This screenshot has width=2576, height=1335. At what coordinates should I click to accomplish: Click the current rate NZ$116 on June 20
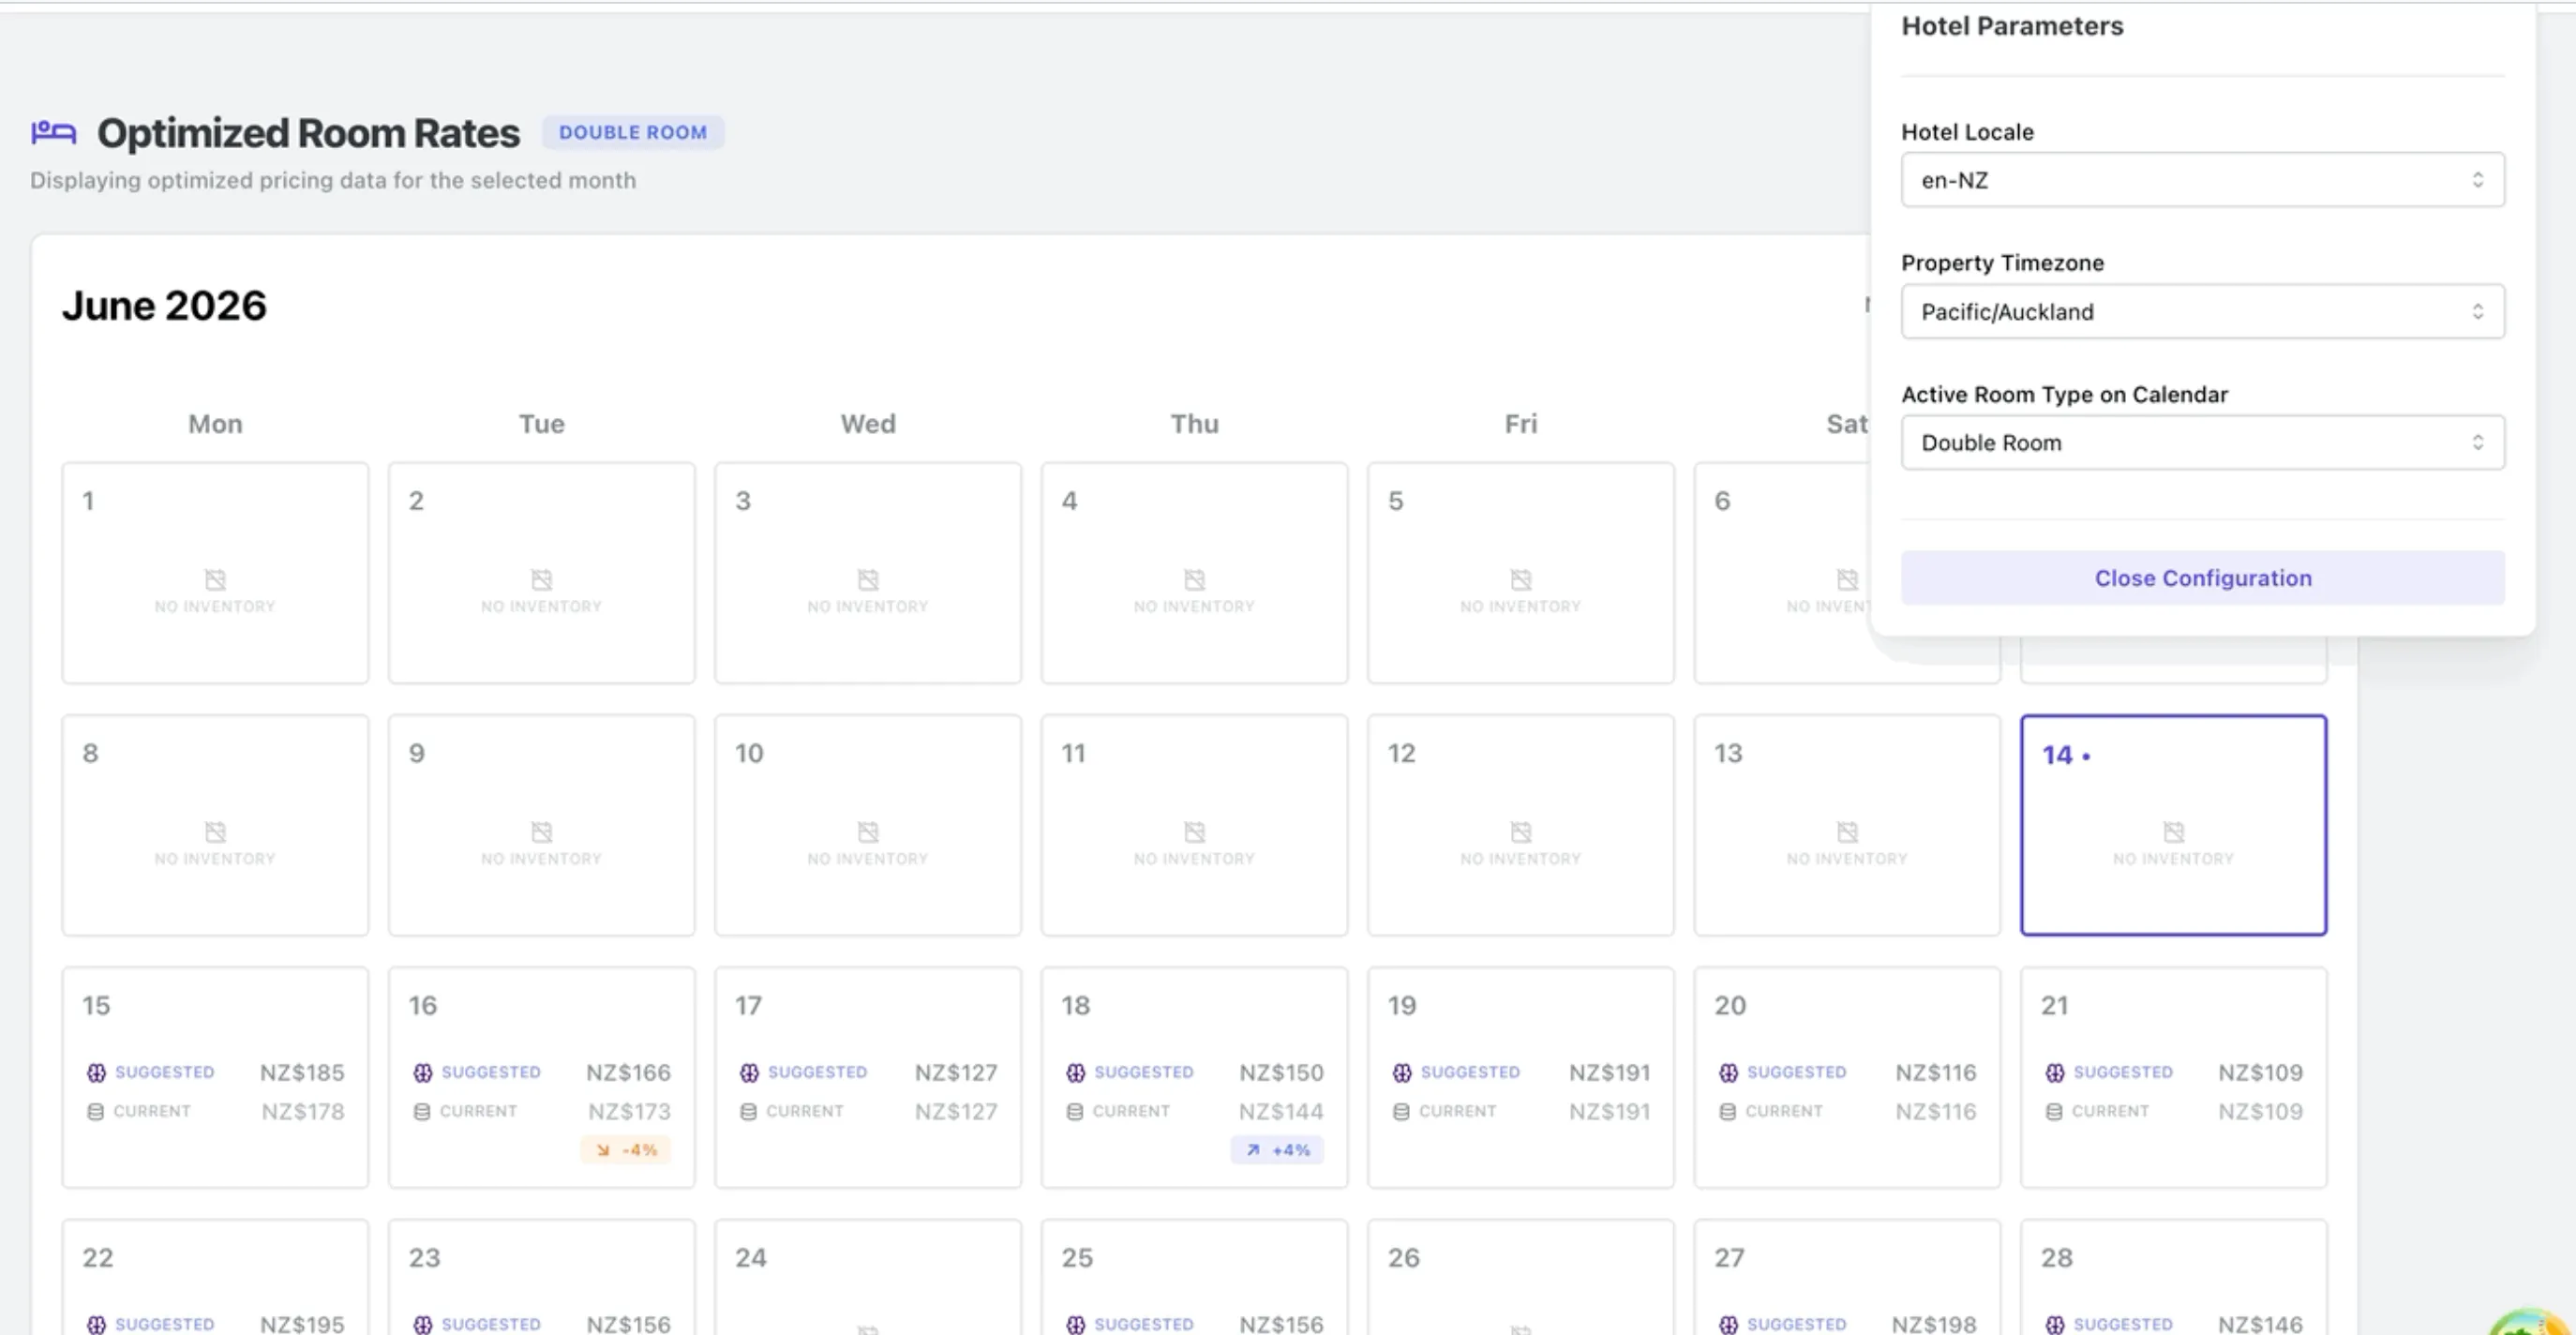pos(1936,1112)
